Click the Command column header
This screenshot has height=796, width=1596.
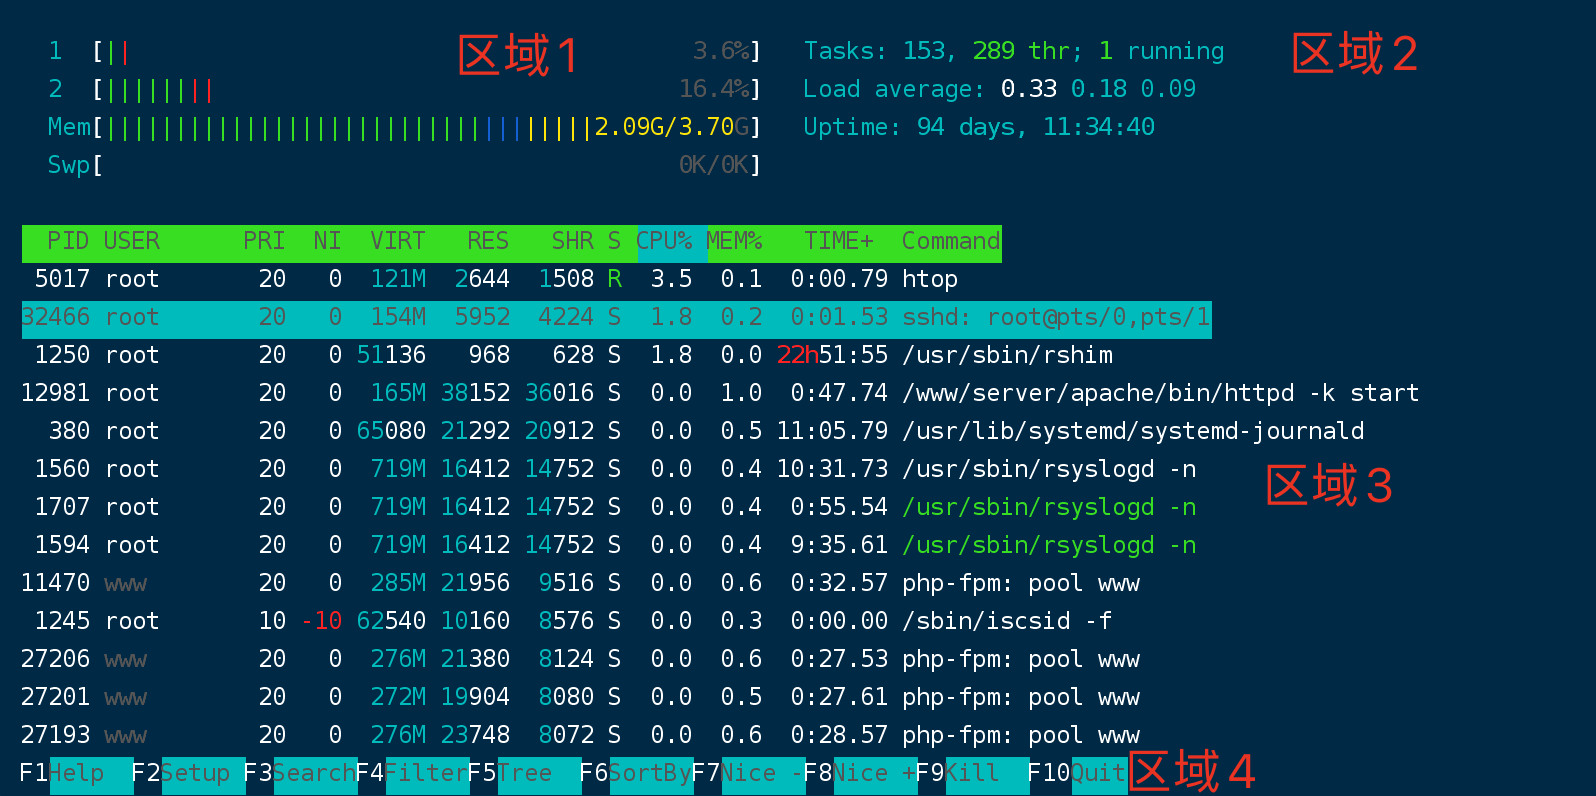[950, 241]
